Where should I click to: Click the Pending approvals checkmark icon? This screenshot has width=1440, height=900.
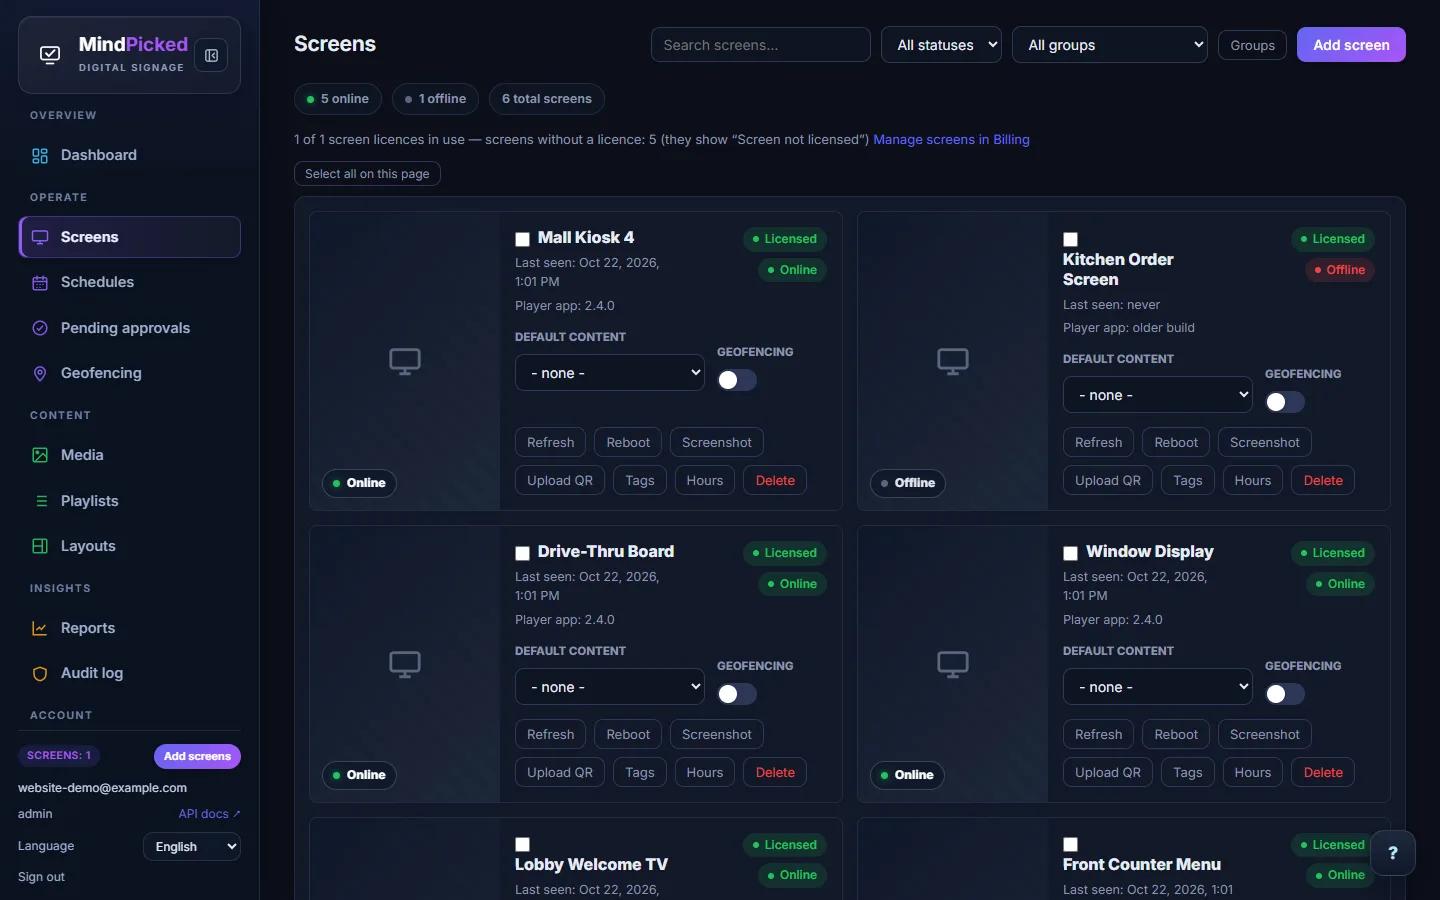(x=40, y=328)
